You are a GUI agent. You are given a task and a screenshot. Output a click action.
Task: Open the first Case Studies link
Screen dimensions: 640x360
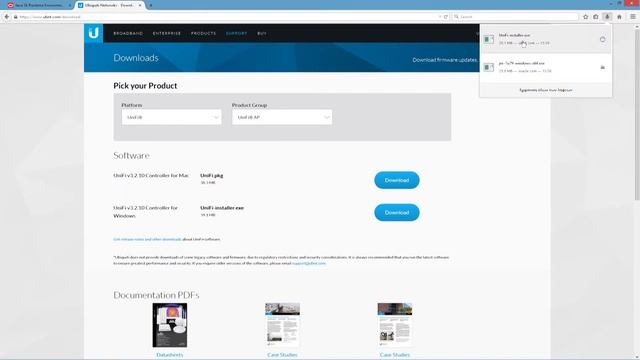tap(282, 355)
